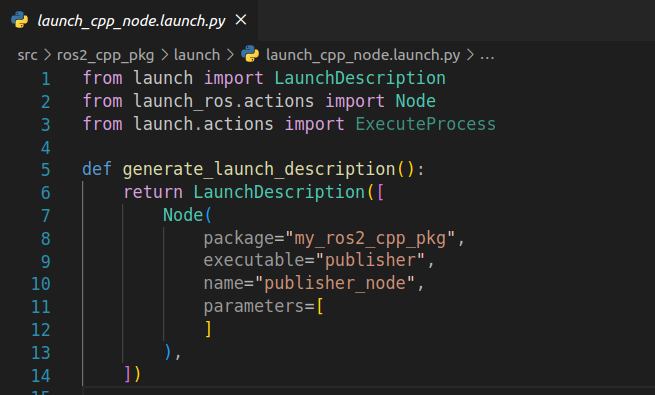Close the launch_cpp_node.launch.py tab
The width and height of the screenshot is (655, 395).
point(241,20)
